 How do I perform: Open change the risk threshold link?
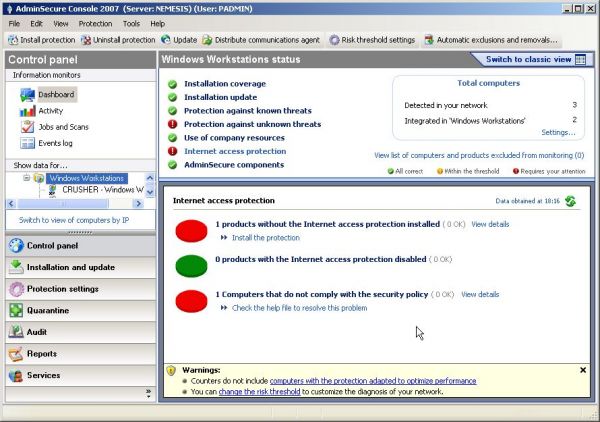pos(259,392)
